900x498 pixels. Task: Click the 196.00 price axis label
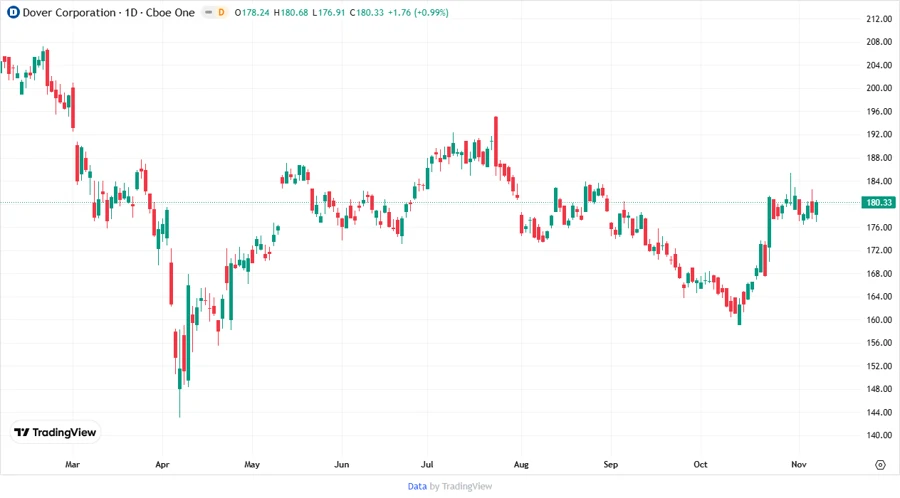tap(879, 111)
